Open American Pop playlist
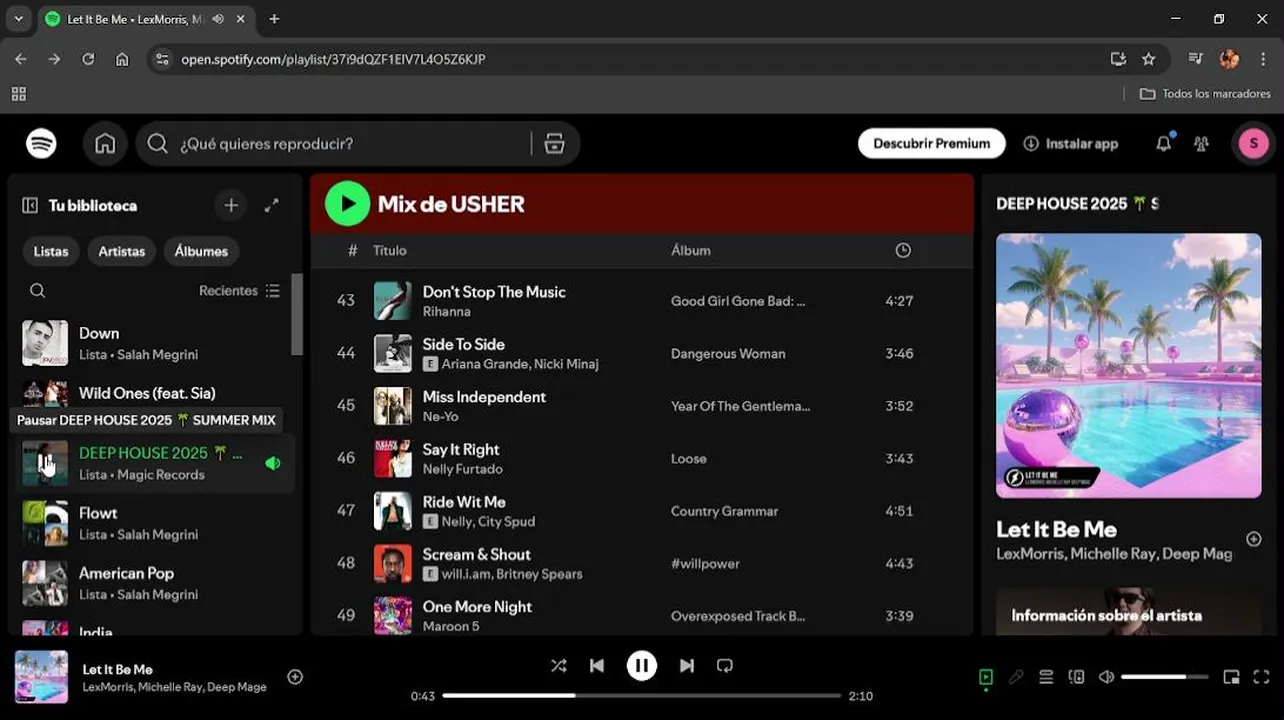 coord(155,583)
